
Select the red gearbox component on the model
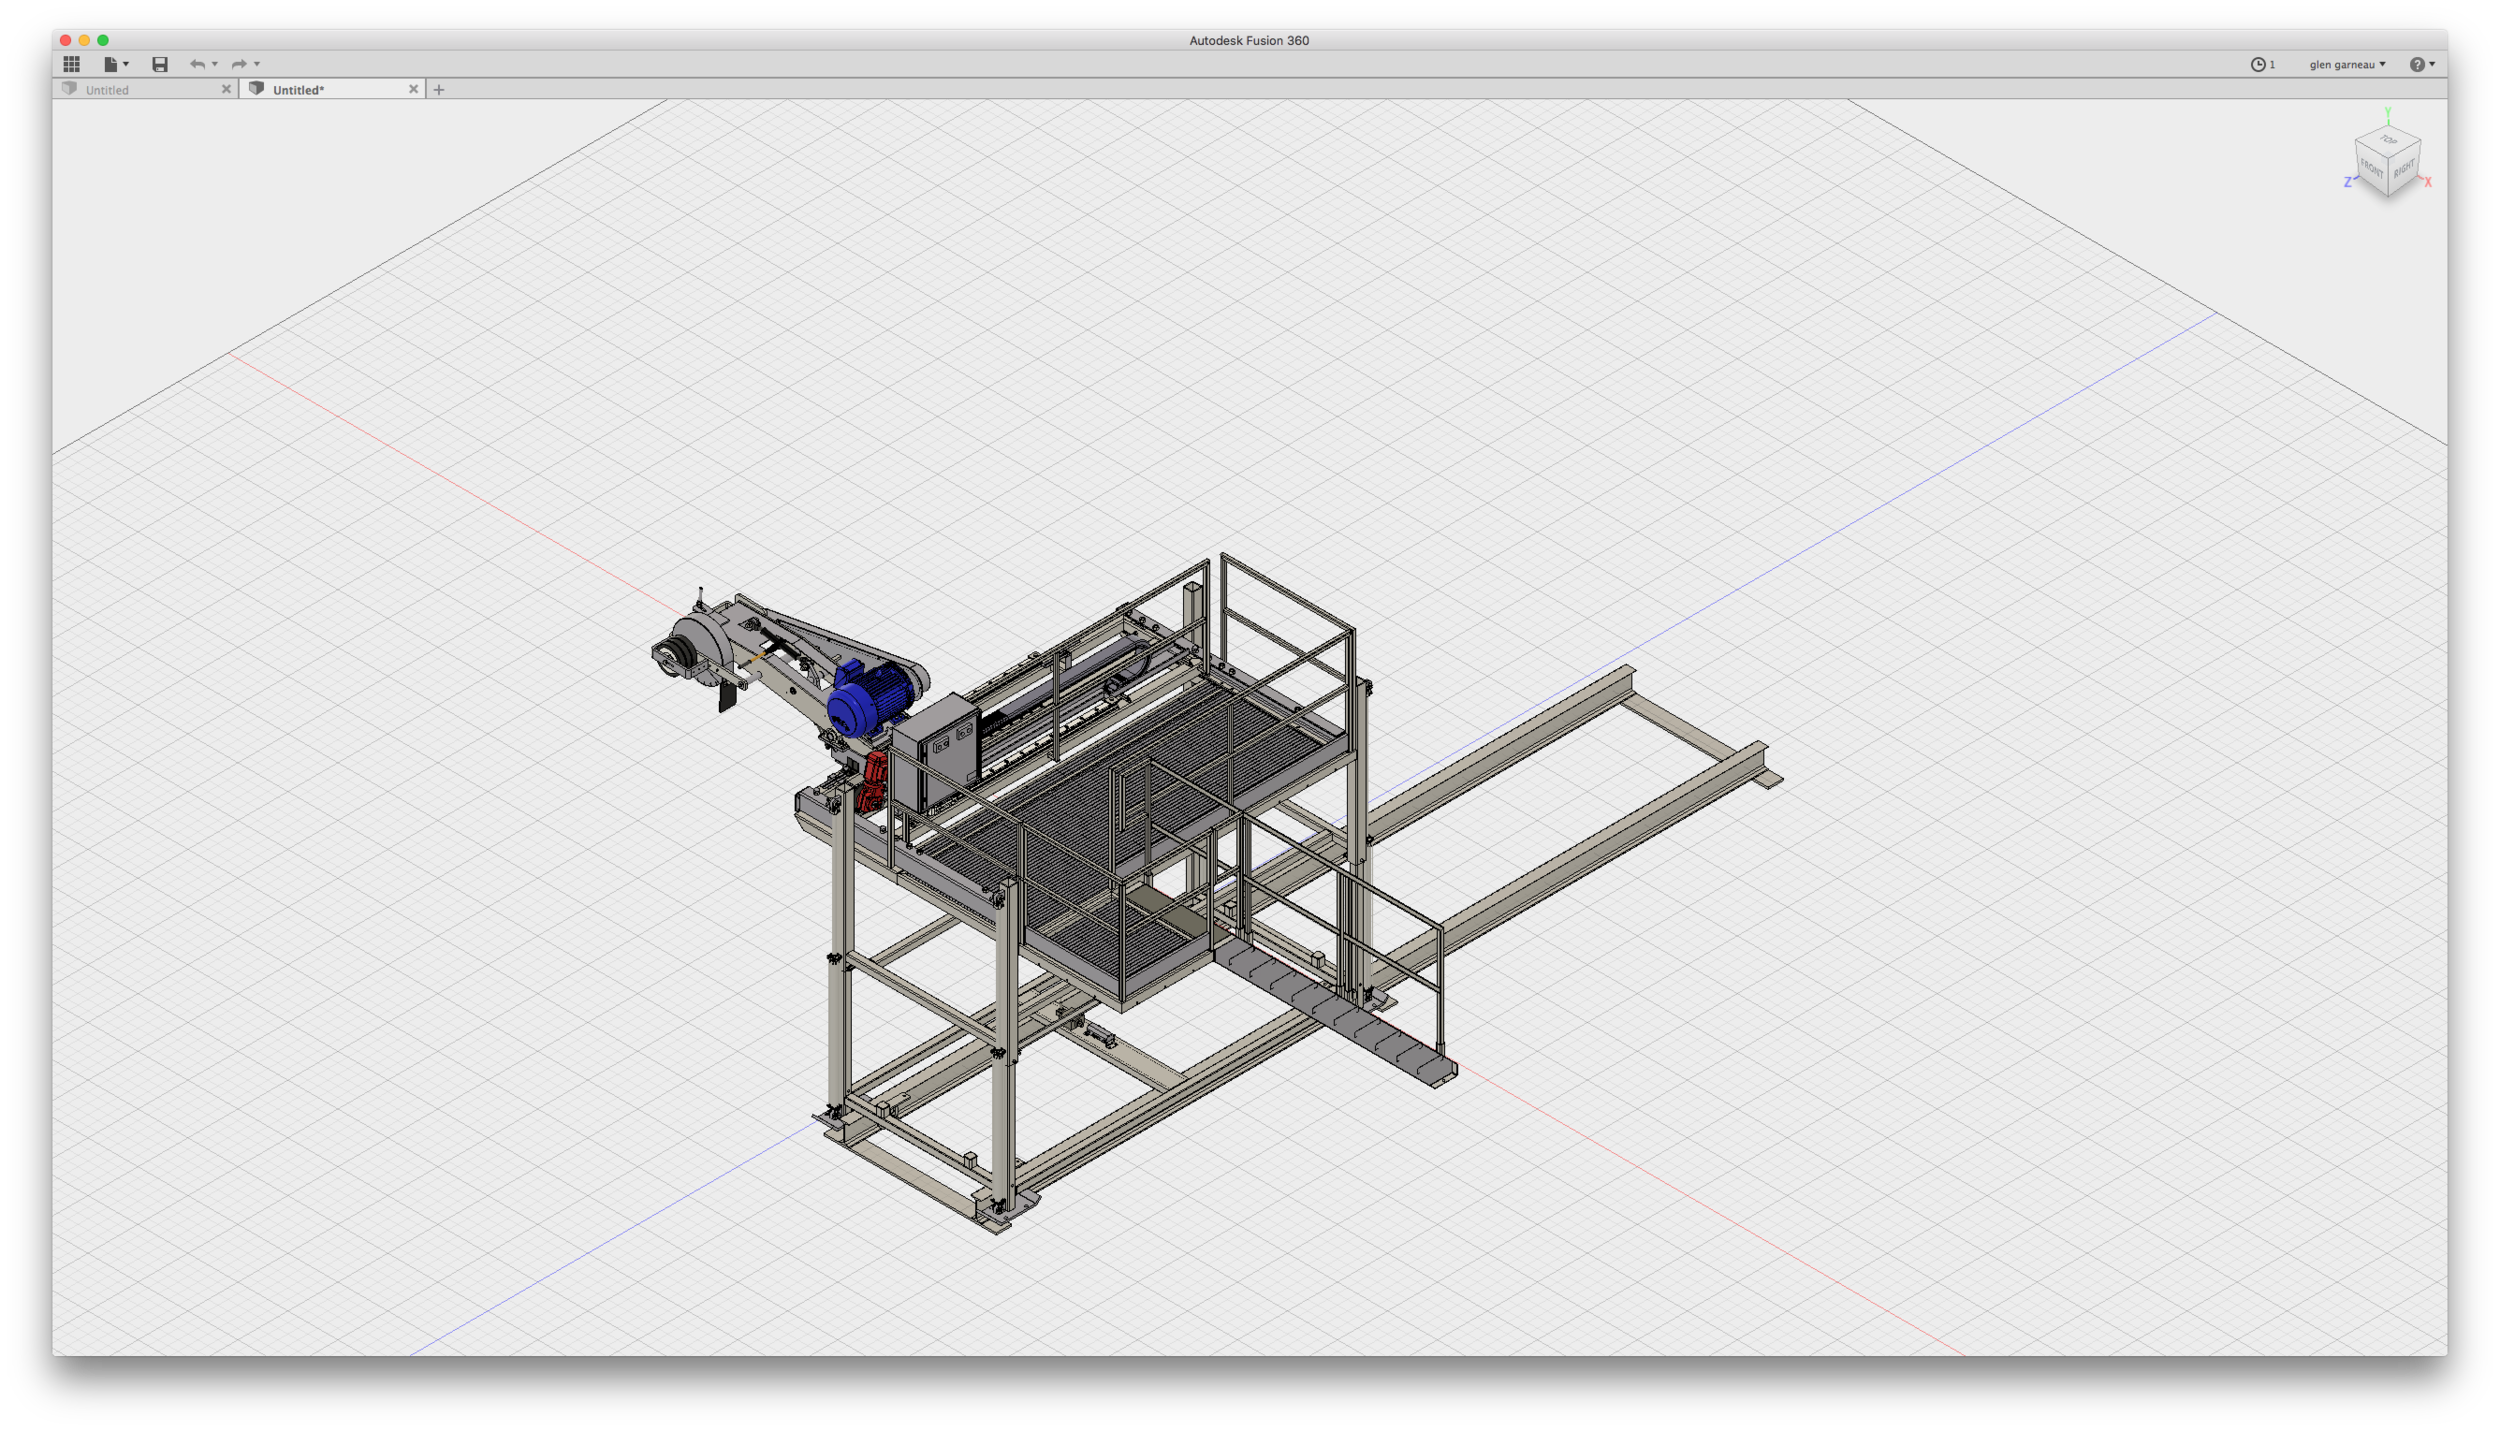872,782
